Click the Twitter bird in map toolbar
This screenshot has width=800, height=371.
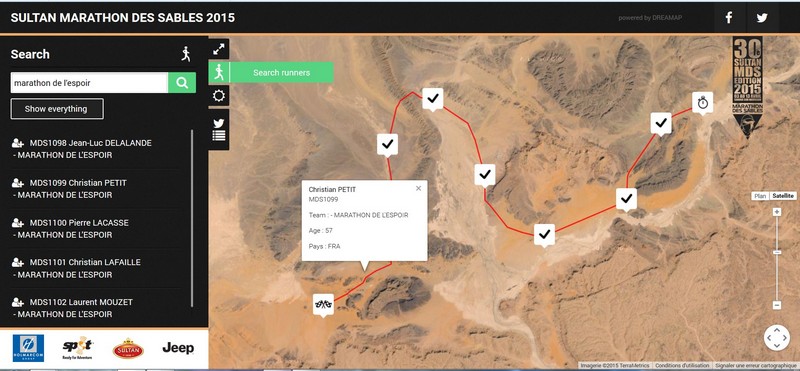pyautogui.click(x=219, y=123)
